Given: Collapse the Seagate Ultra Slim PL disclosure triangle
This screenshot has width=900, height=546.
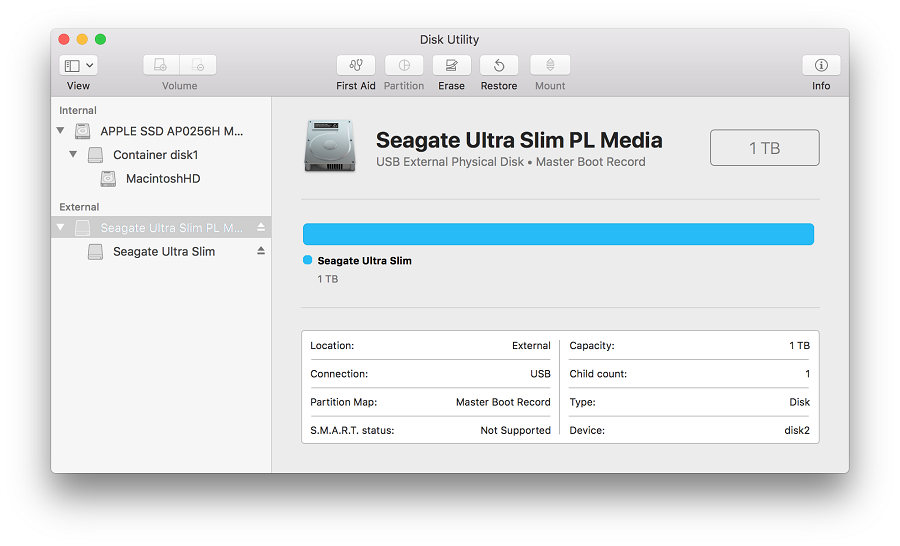Looking at the screenshot, I should (x=61, y=227).
